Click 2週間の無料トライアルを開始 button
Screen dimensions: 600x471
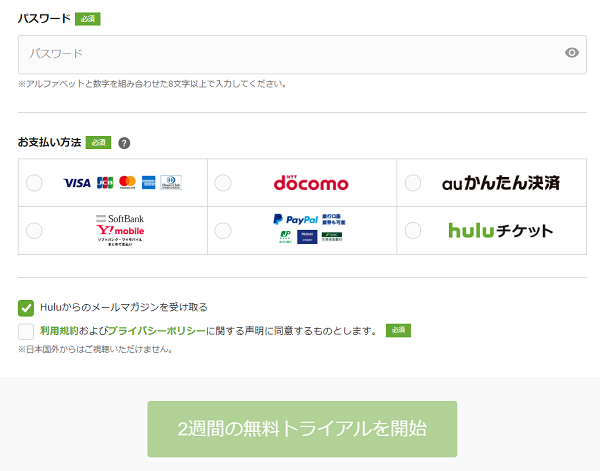[302, 429]
